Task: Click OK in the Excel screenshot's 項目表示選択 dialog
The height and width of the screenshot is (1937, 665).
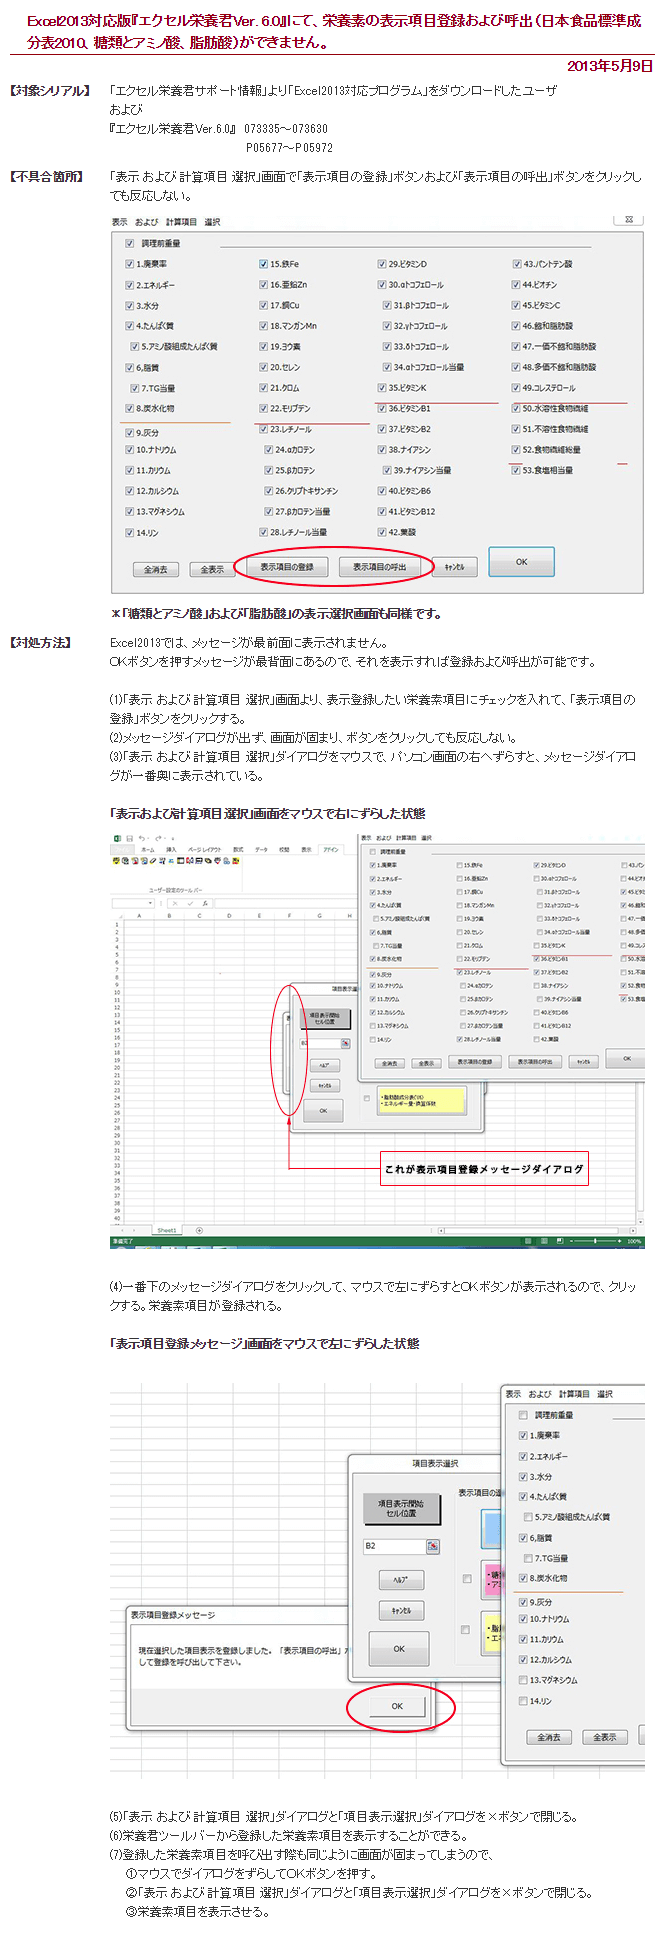Action: coord(323,1110)
